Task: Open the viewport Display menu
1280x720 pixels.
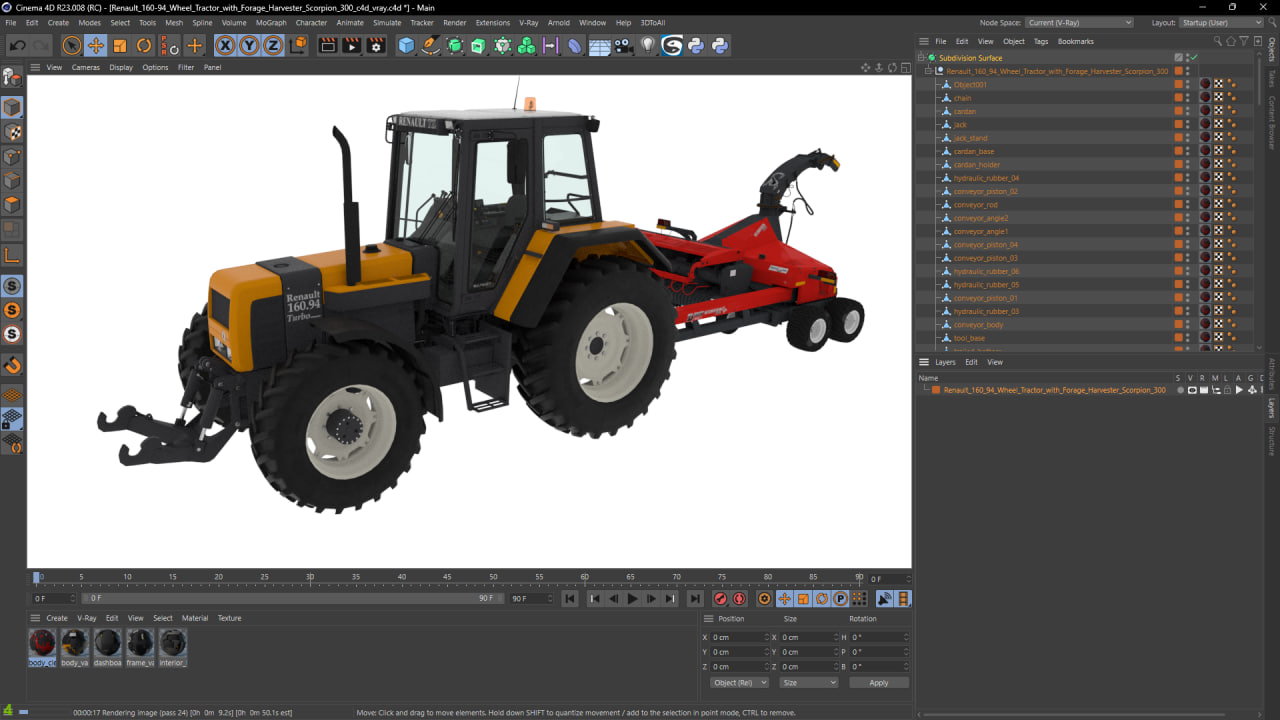Action: pyautogui.click(x=121, y=67)
